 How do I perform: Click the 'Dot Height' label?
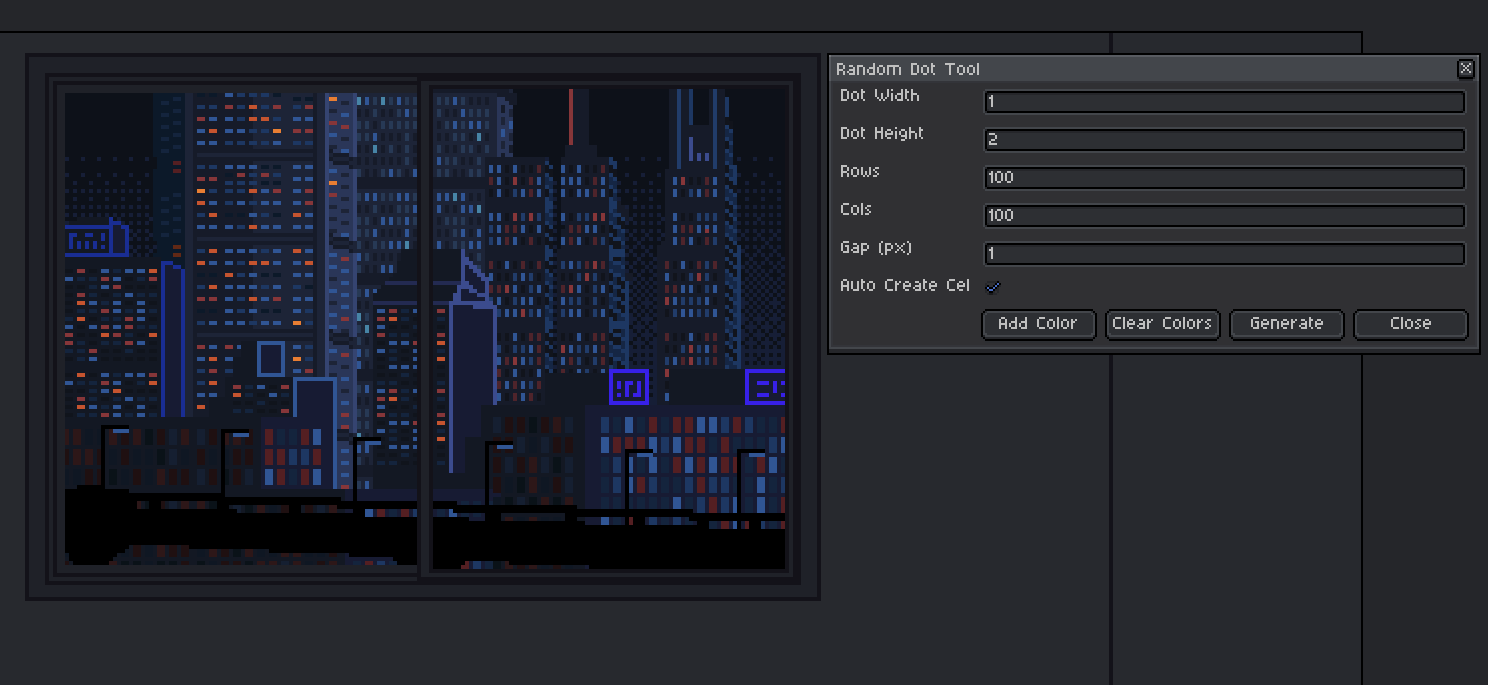tap(882, 134)
